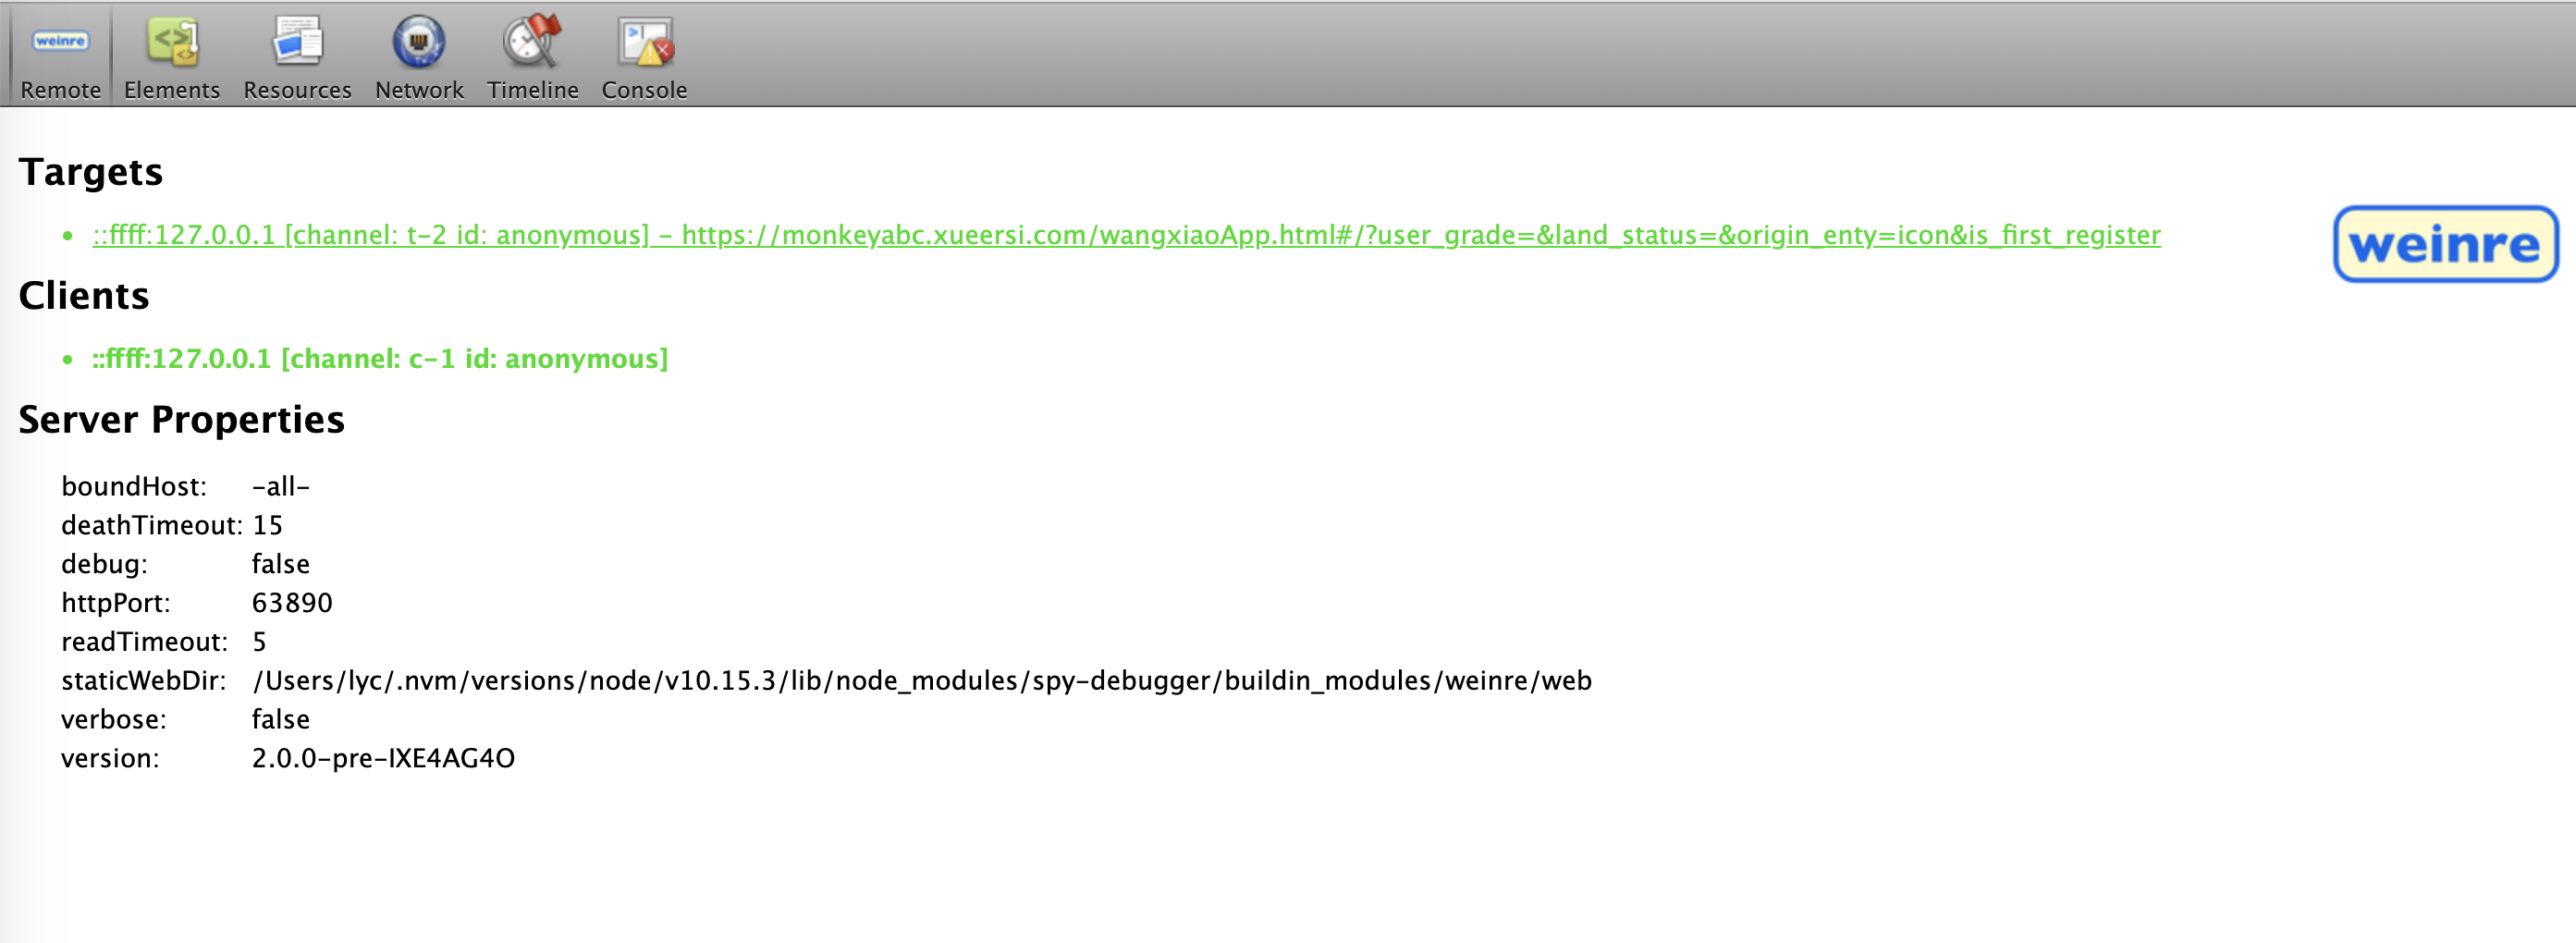
Task: Click the Clients heading
Action: click(x=84, y=296)
